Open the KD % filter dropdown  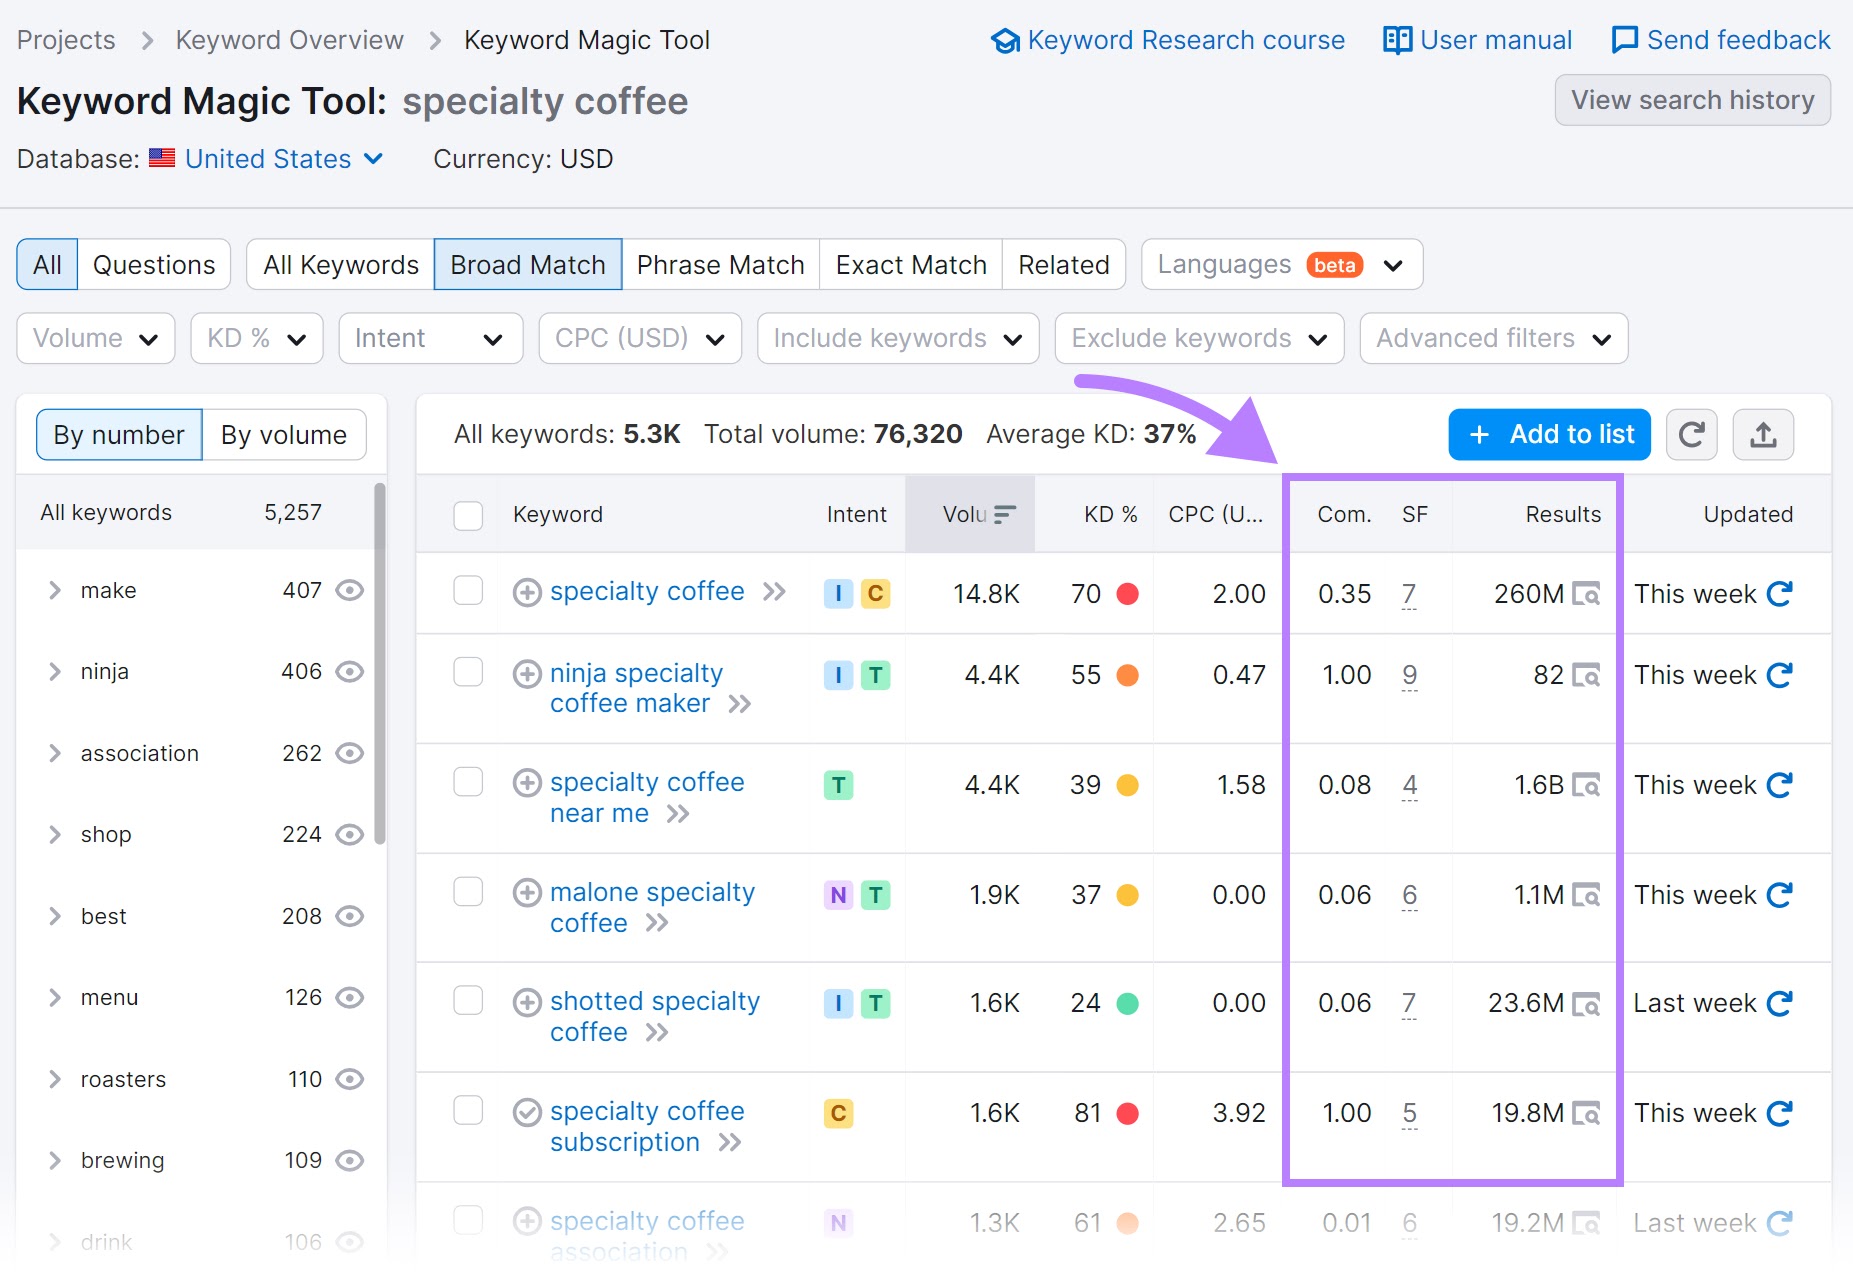(x=257, y=339)
